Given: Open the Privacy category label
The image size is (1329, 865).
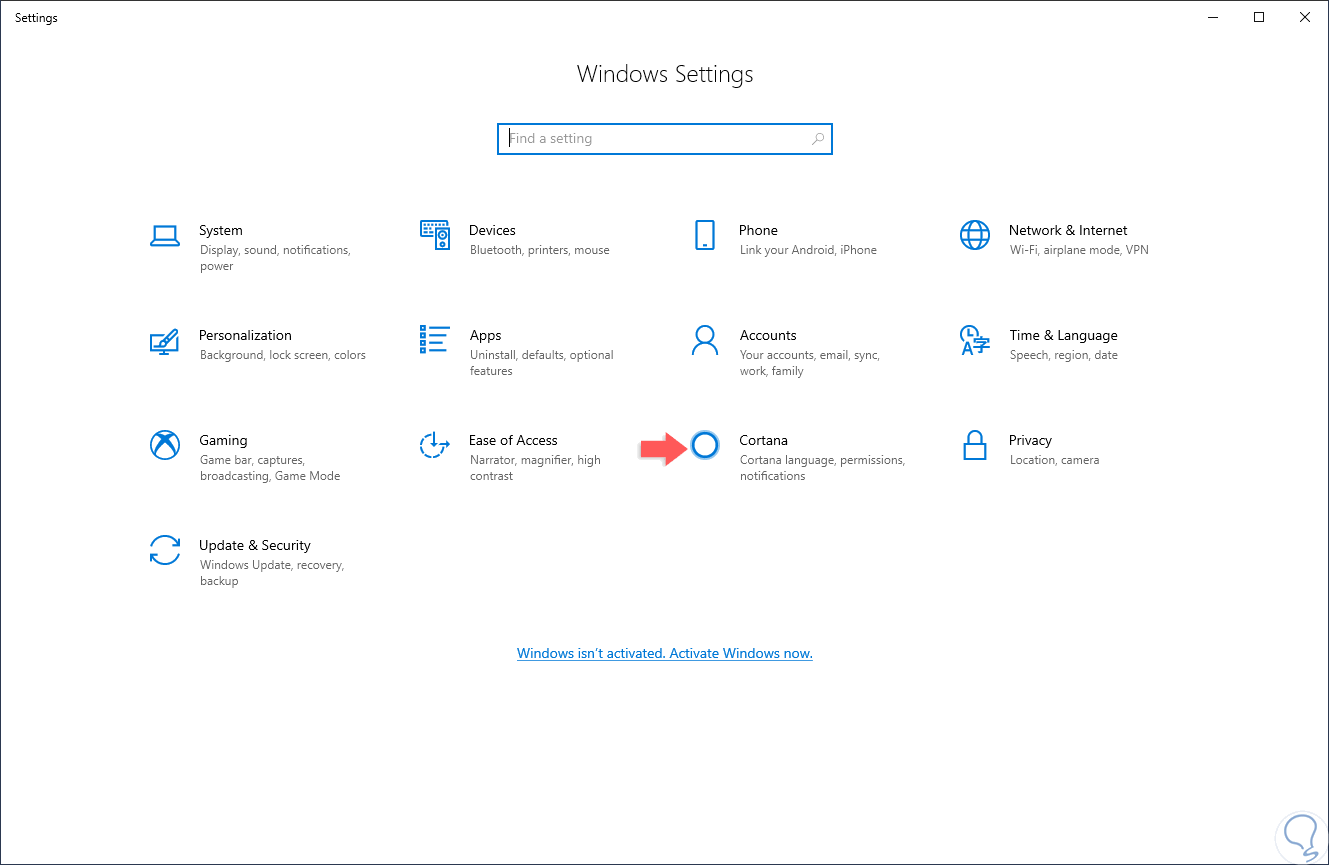Looking at the screenshot, I should (1030, 440).
